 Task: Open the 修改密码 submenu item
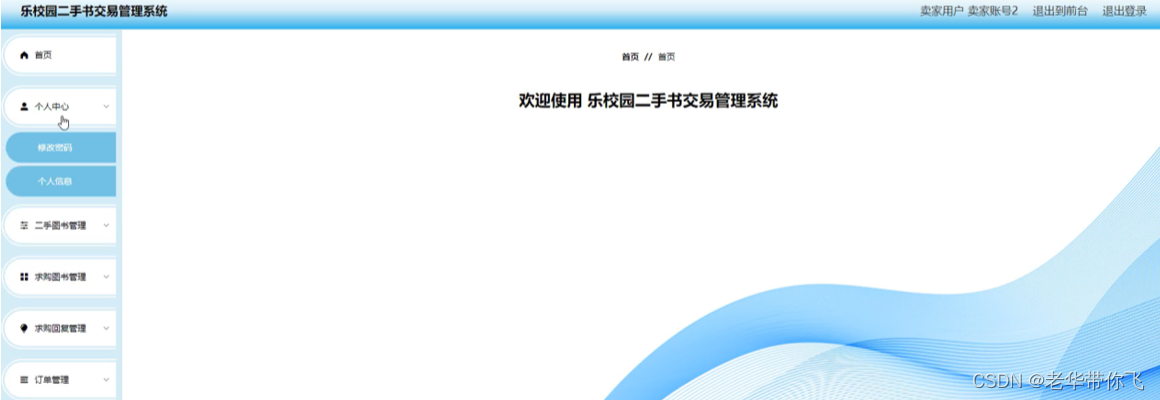coord(61,148)
